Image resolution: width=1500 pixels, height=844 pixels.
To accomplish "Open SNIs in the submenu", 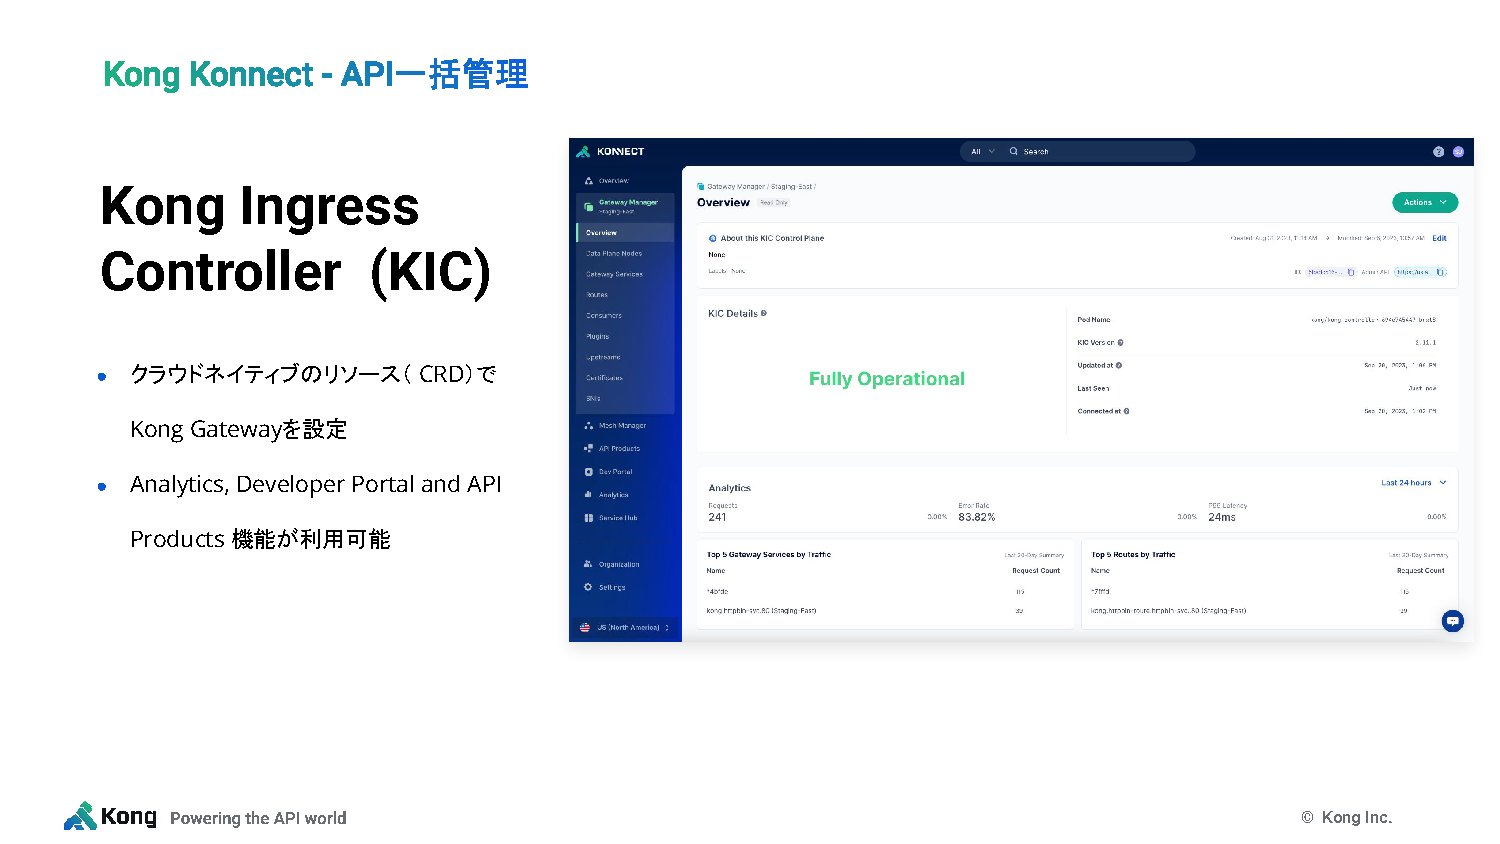I will click(x=593, y=398).
